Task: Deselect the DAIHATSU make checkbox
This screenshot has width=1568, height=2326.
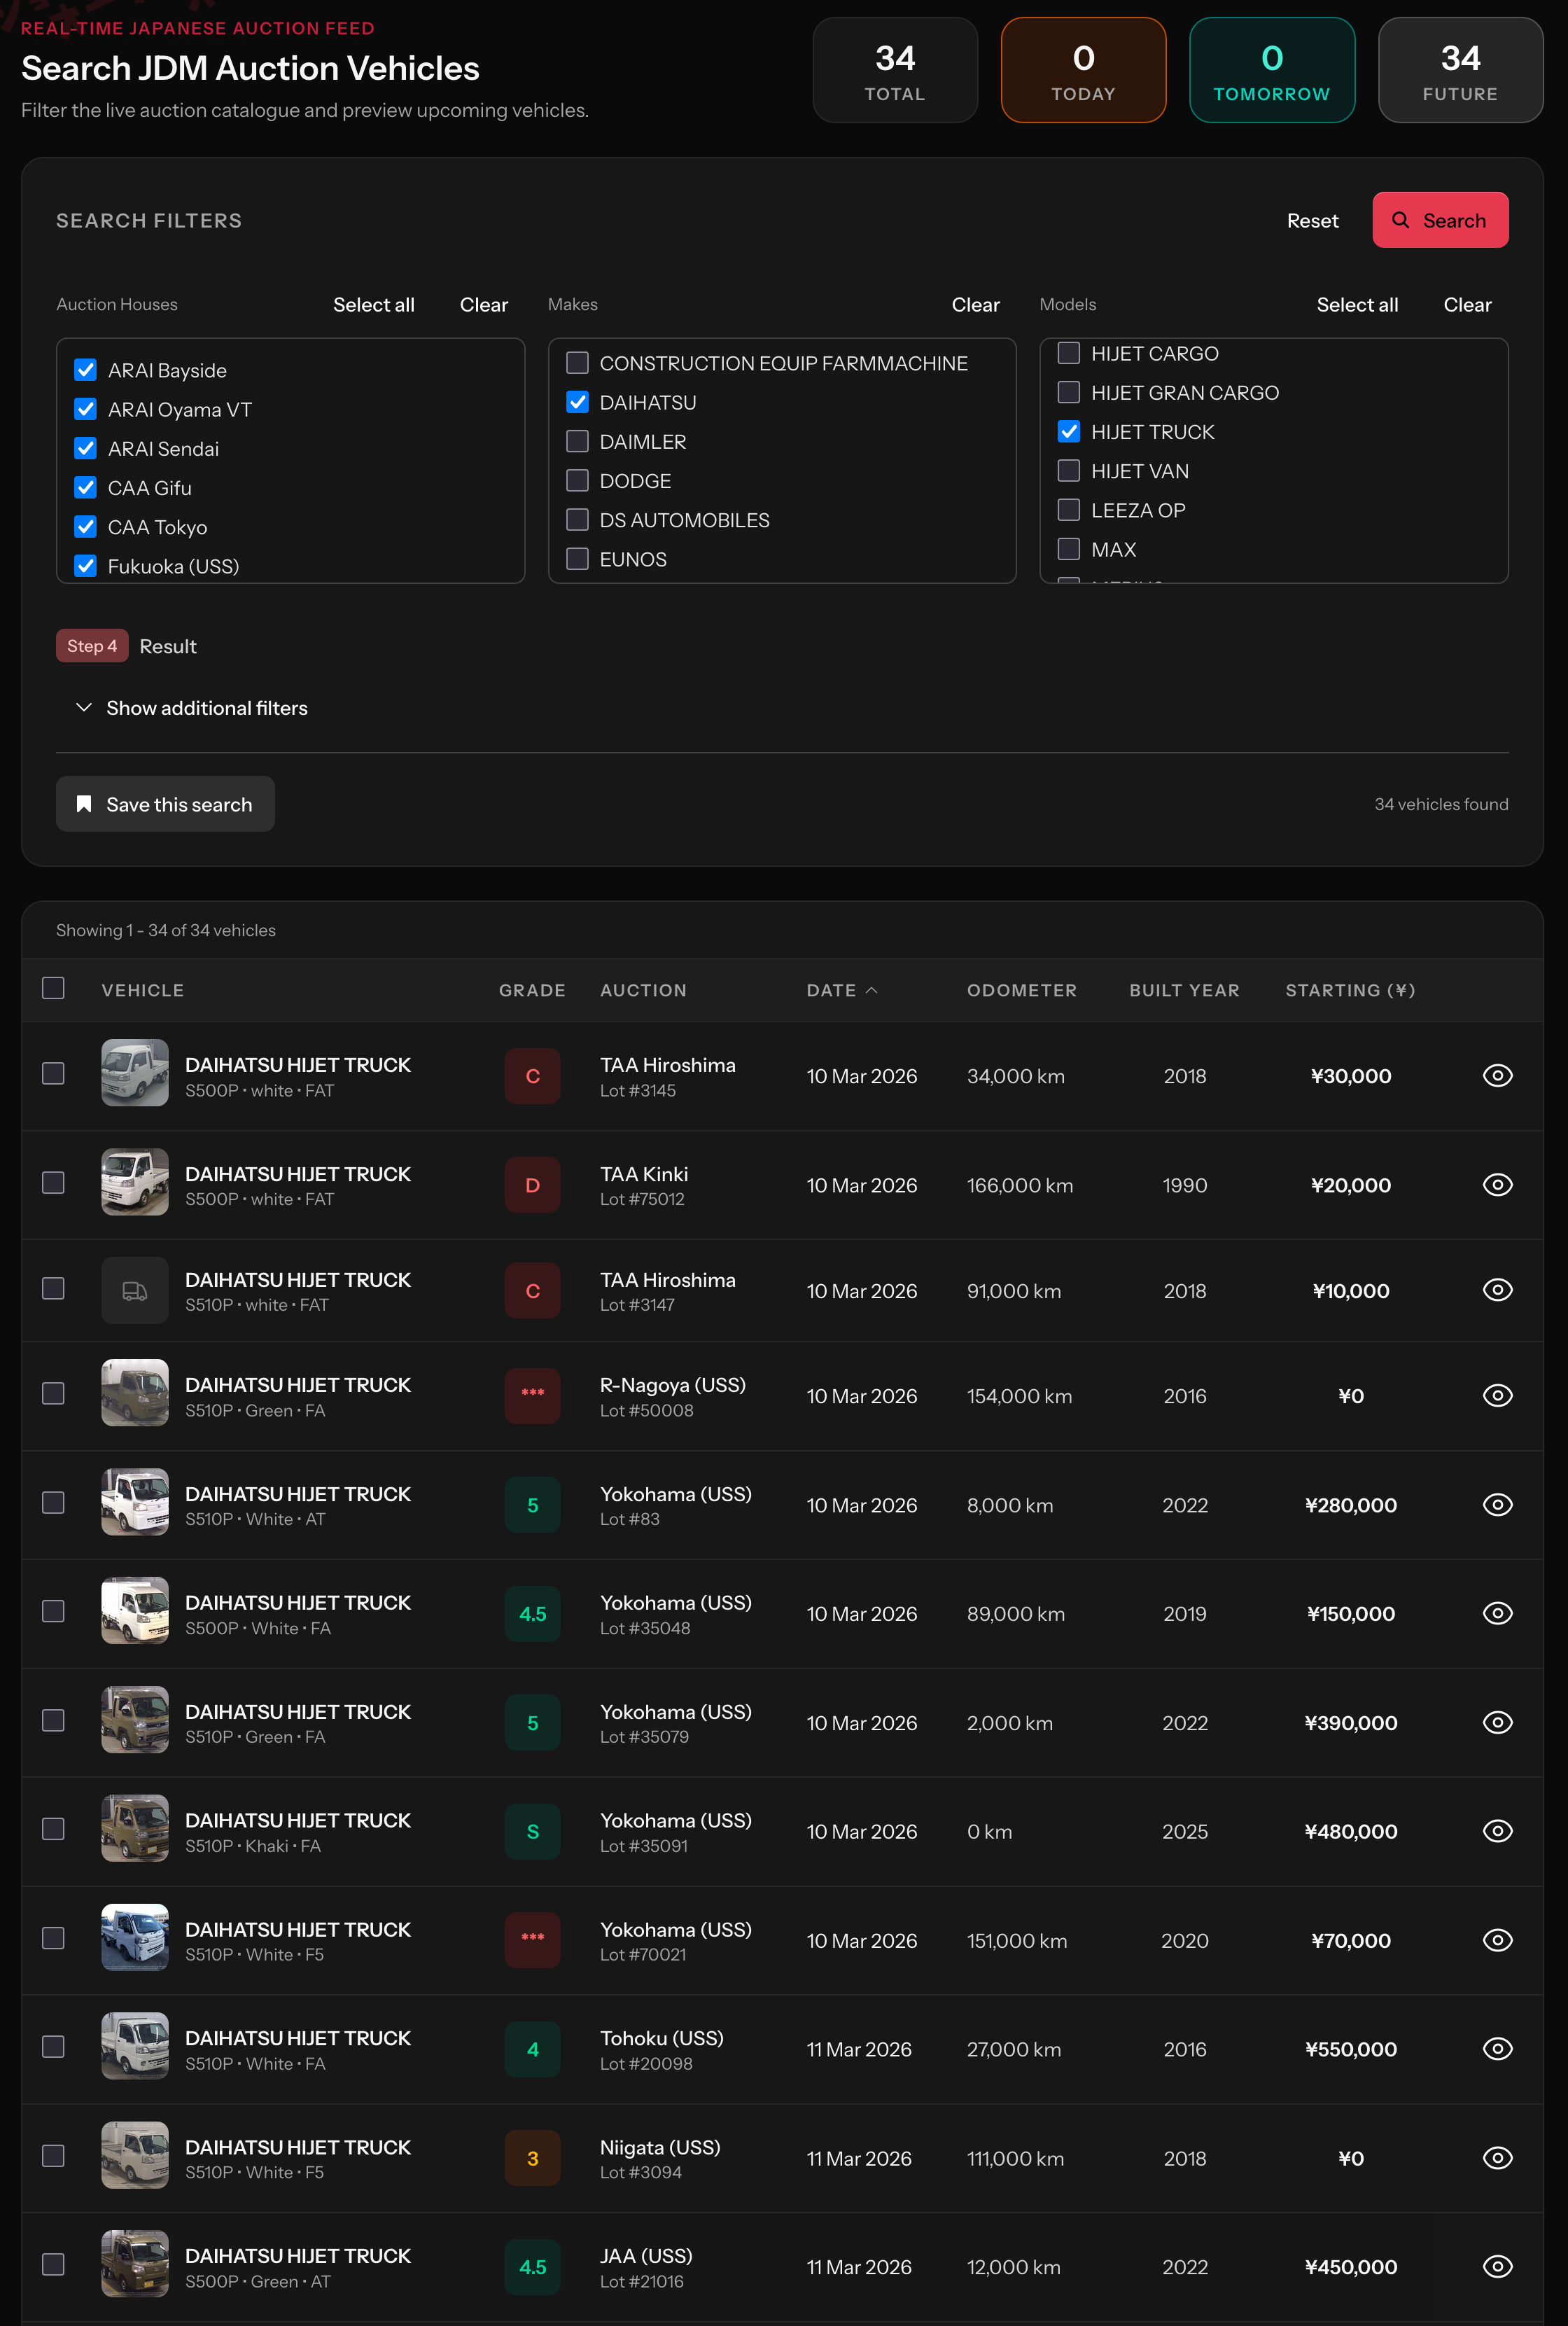Action: 577,402
